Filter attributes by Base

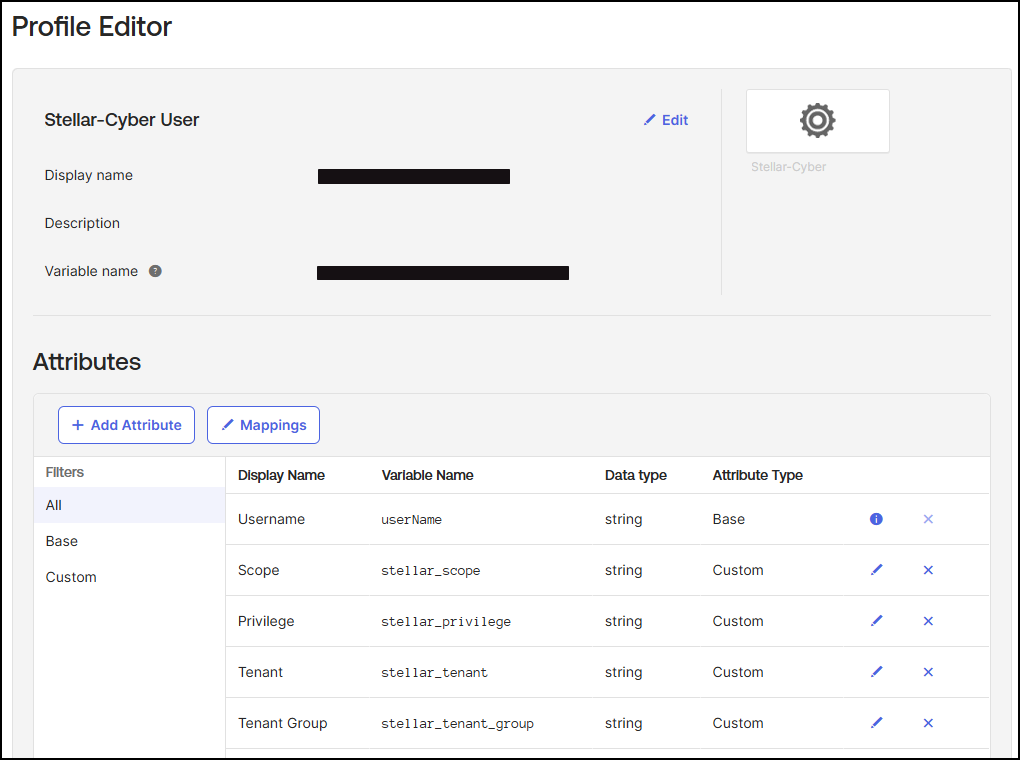pyautogui.click(x=62, y=541)
